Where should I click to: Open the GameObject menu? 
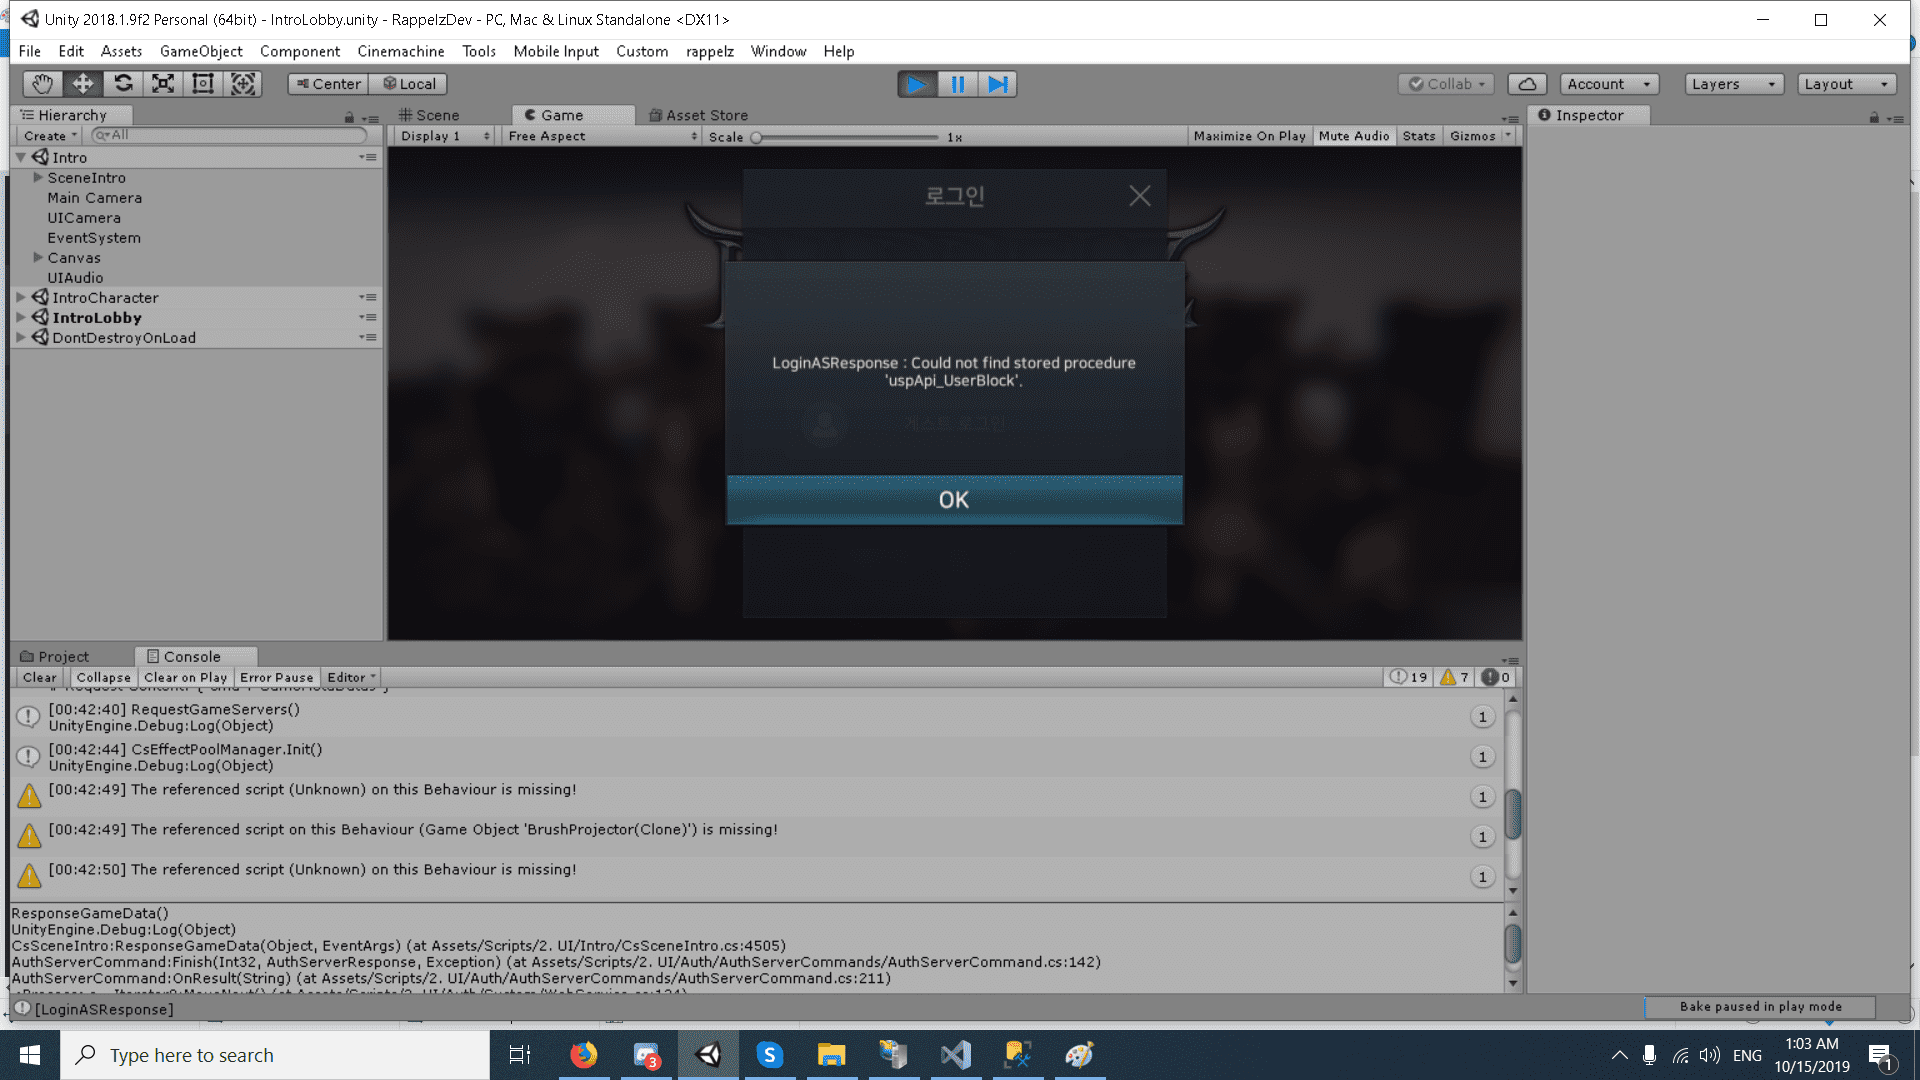point(201,51)
